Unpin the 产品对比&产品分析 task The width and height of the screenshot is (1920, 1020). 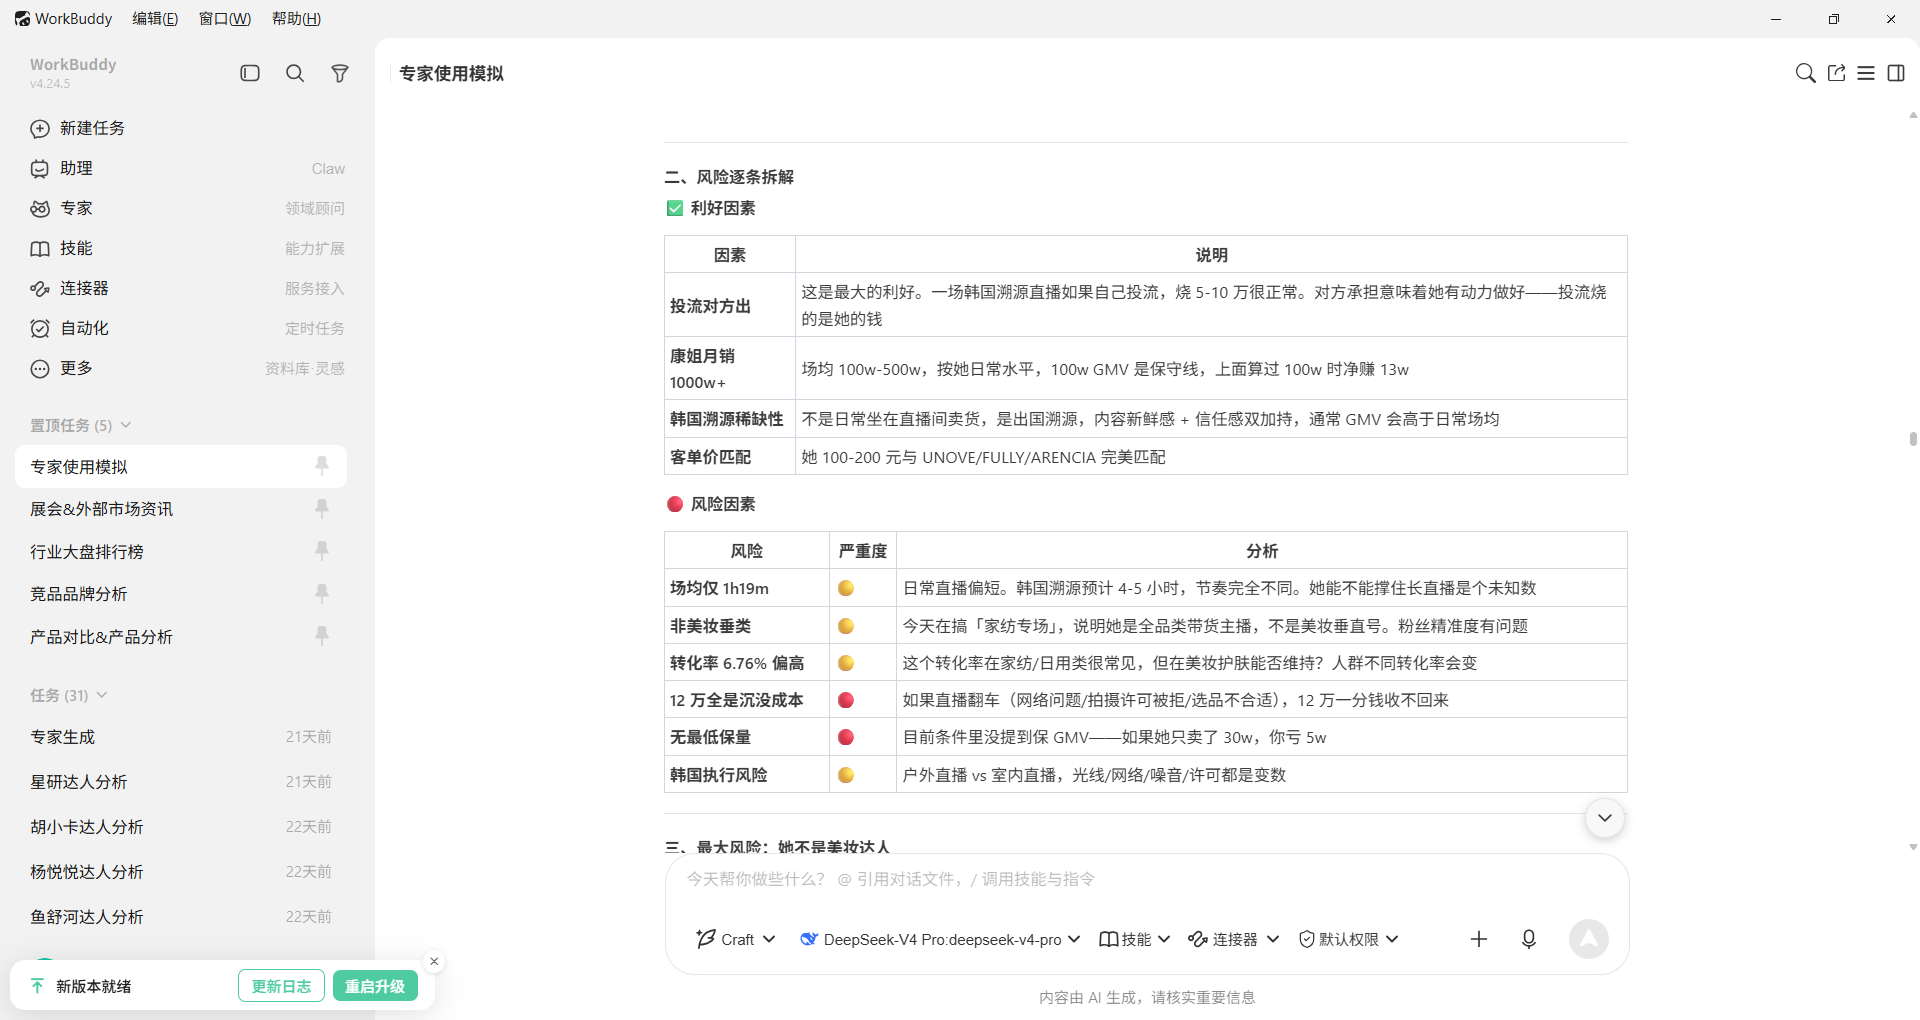point(322,635)
